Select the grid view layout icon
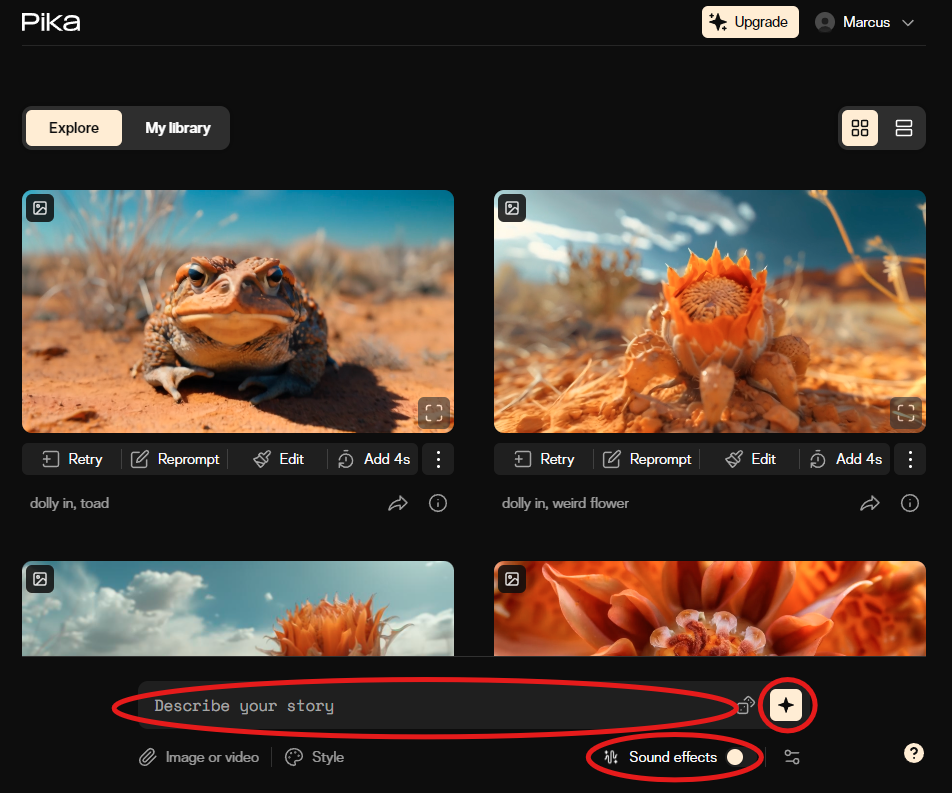The height and width of the screenshot is (793, 952). (859, 128)
